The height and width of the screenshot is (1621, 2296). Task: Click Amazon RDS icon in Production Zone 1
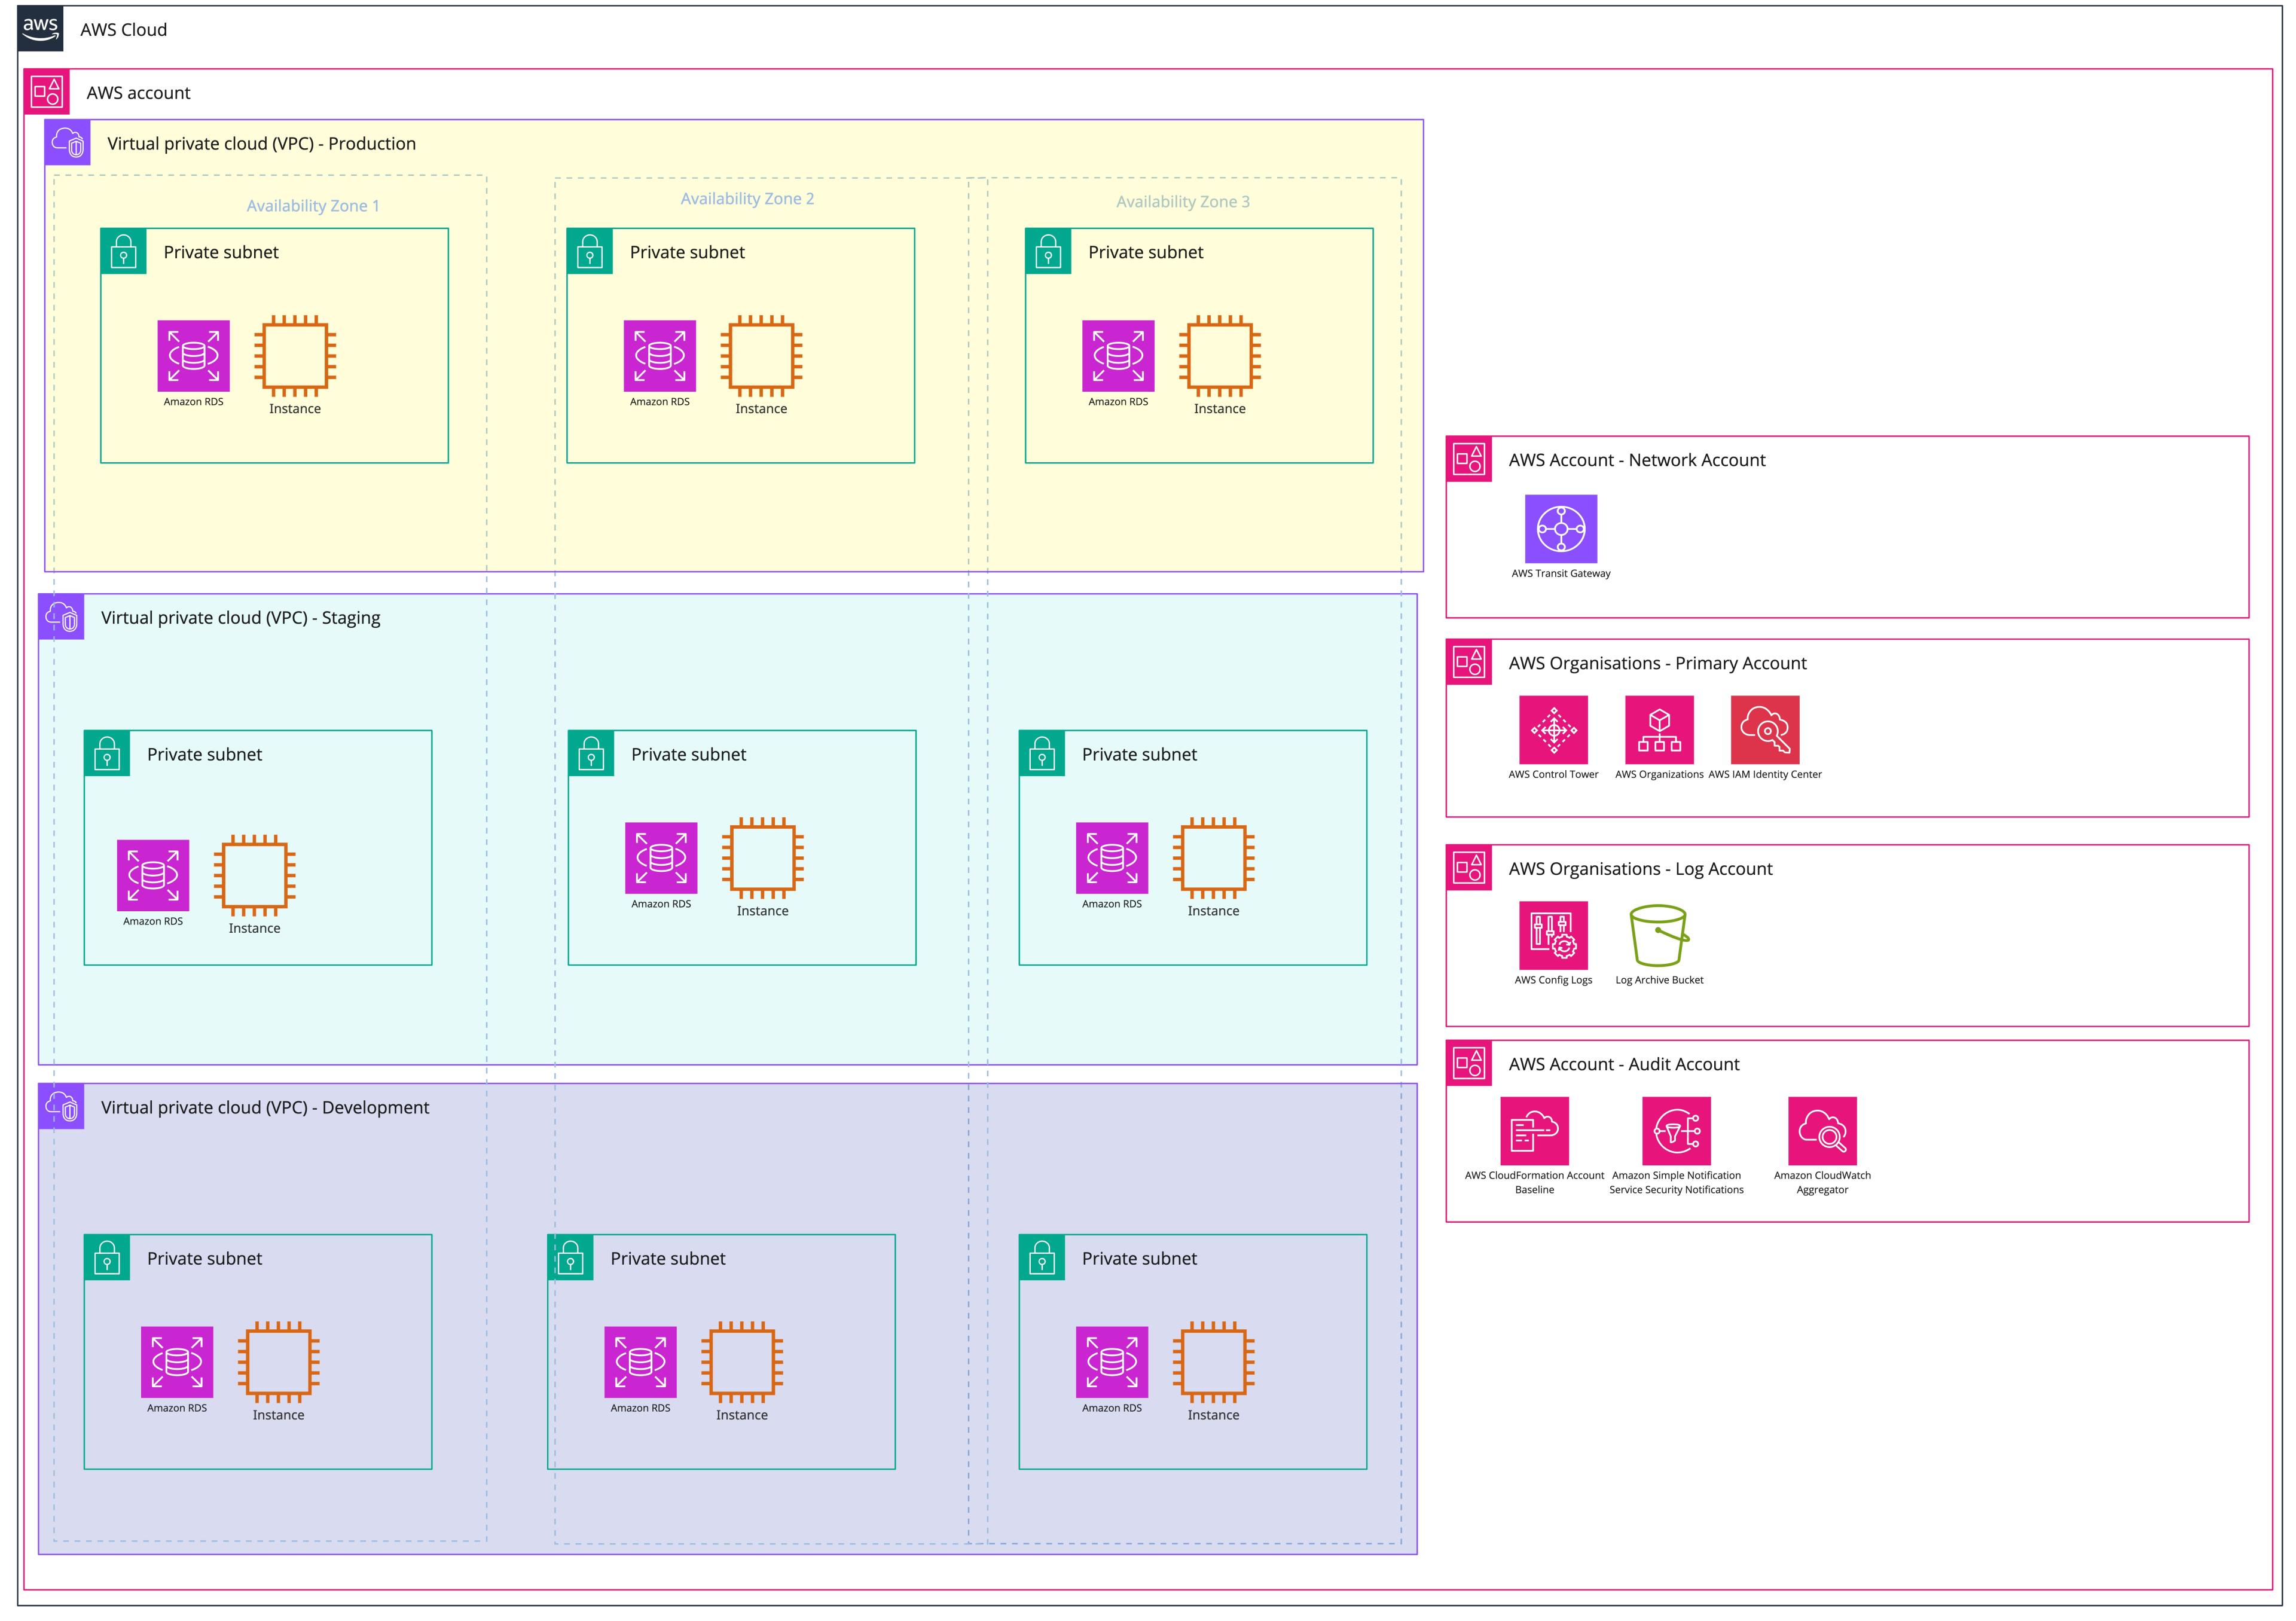pos(194,356)
